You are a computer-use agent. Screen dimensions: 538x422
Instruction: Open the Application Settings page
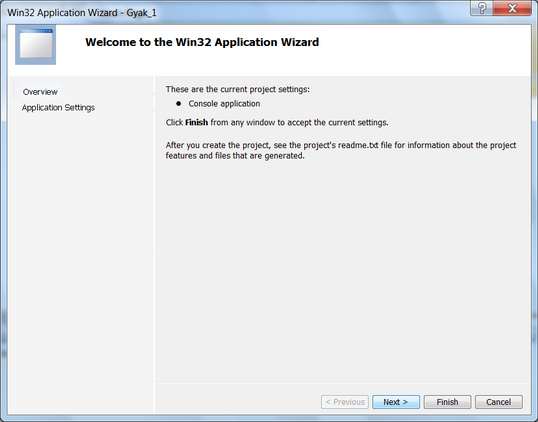[x=58, y=108]
